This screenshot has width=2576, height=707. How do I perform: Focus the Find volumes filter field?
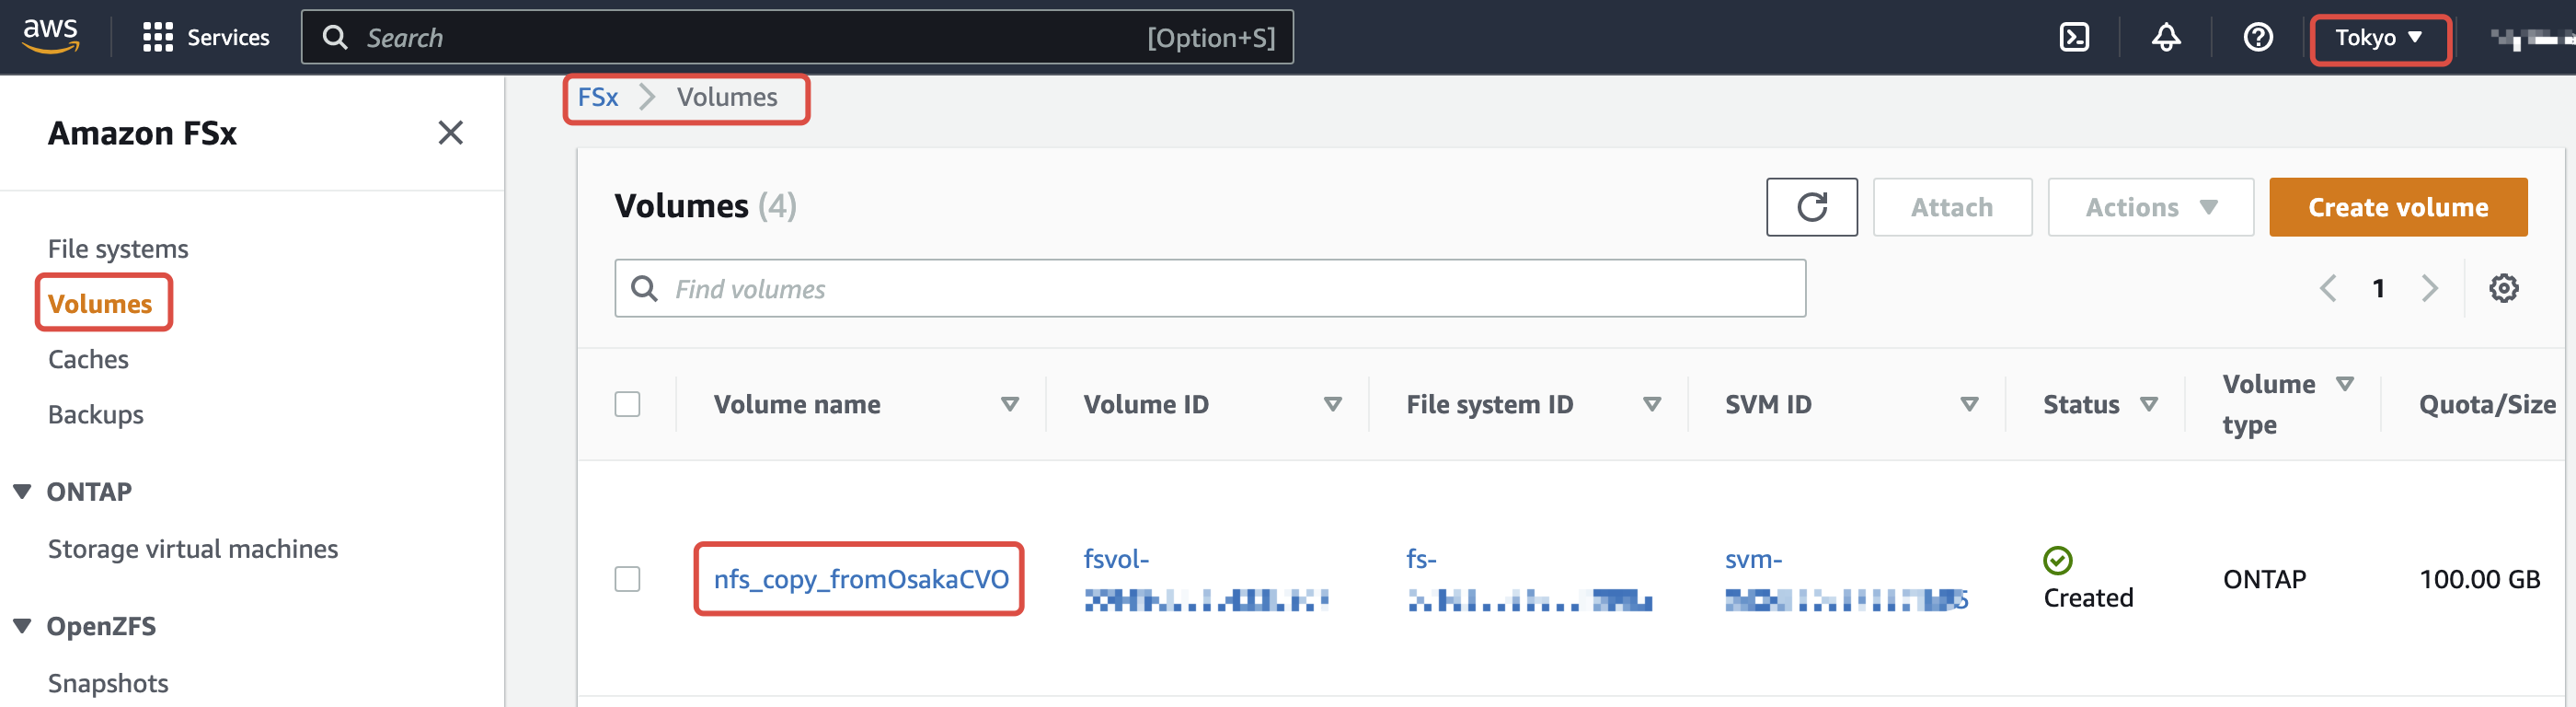(1210, 288)
